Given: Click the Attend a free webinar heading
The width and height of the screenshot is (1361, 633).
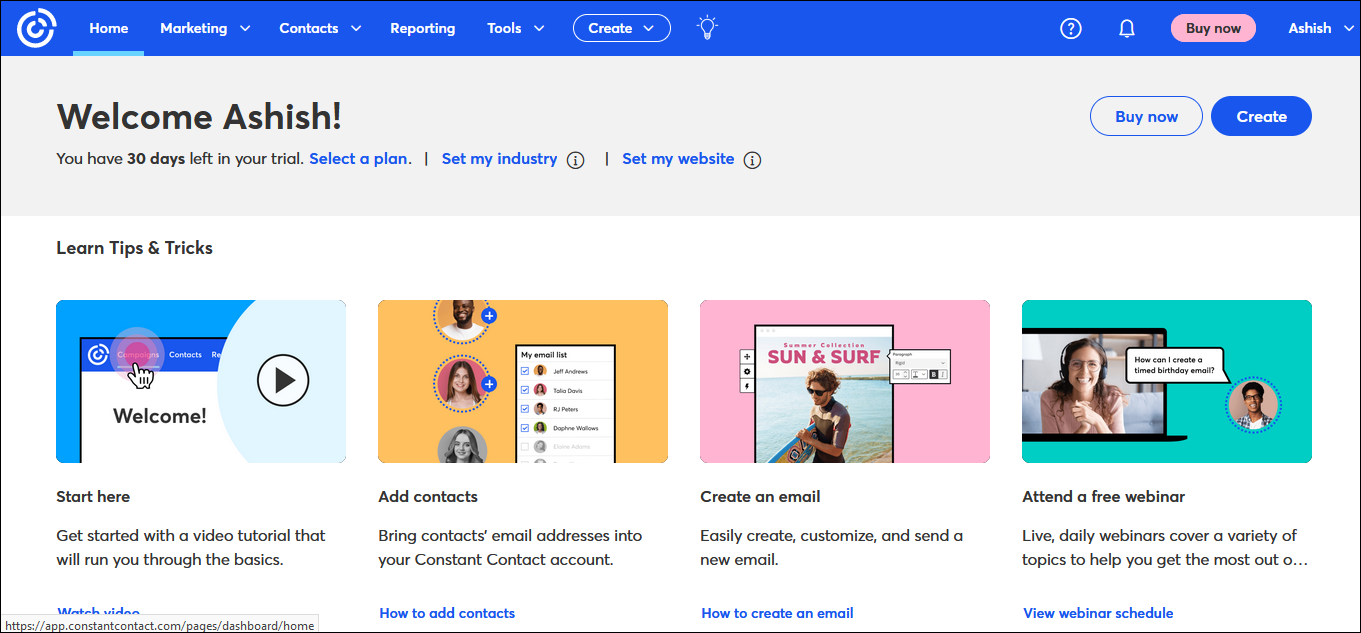Looking at the screenshot, I should click(1103, 496).
